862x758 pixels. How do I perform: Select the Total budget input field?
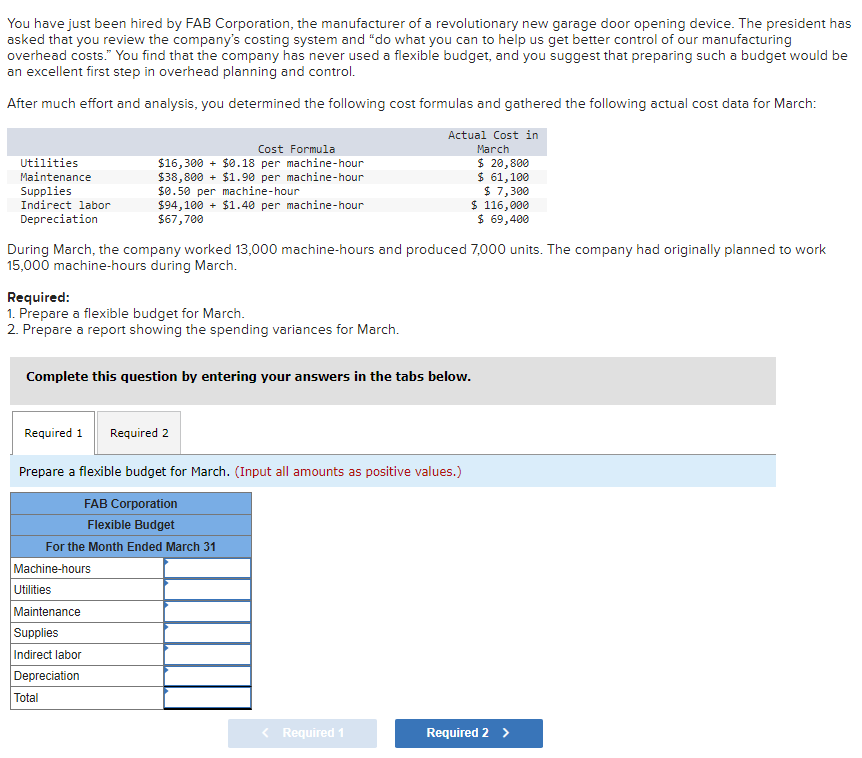pos(207,698)
